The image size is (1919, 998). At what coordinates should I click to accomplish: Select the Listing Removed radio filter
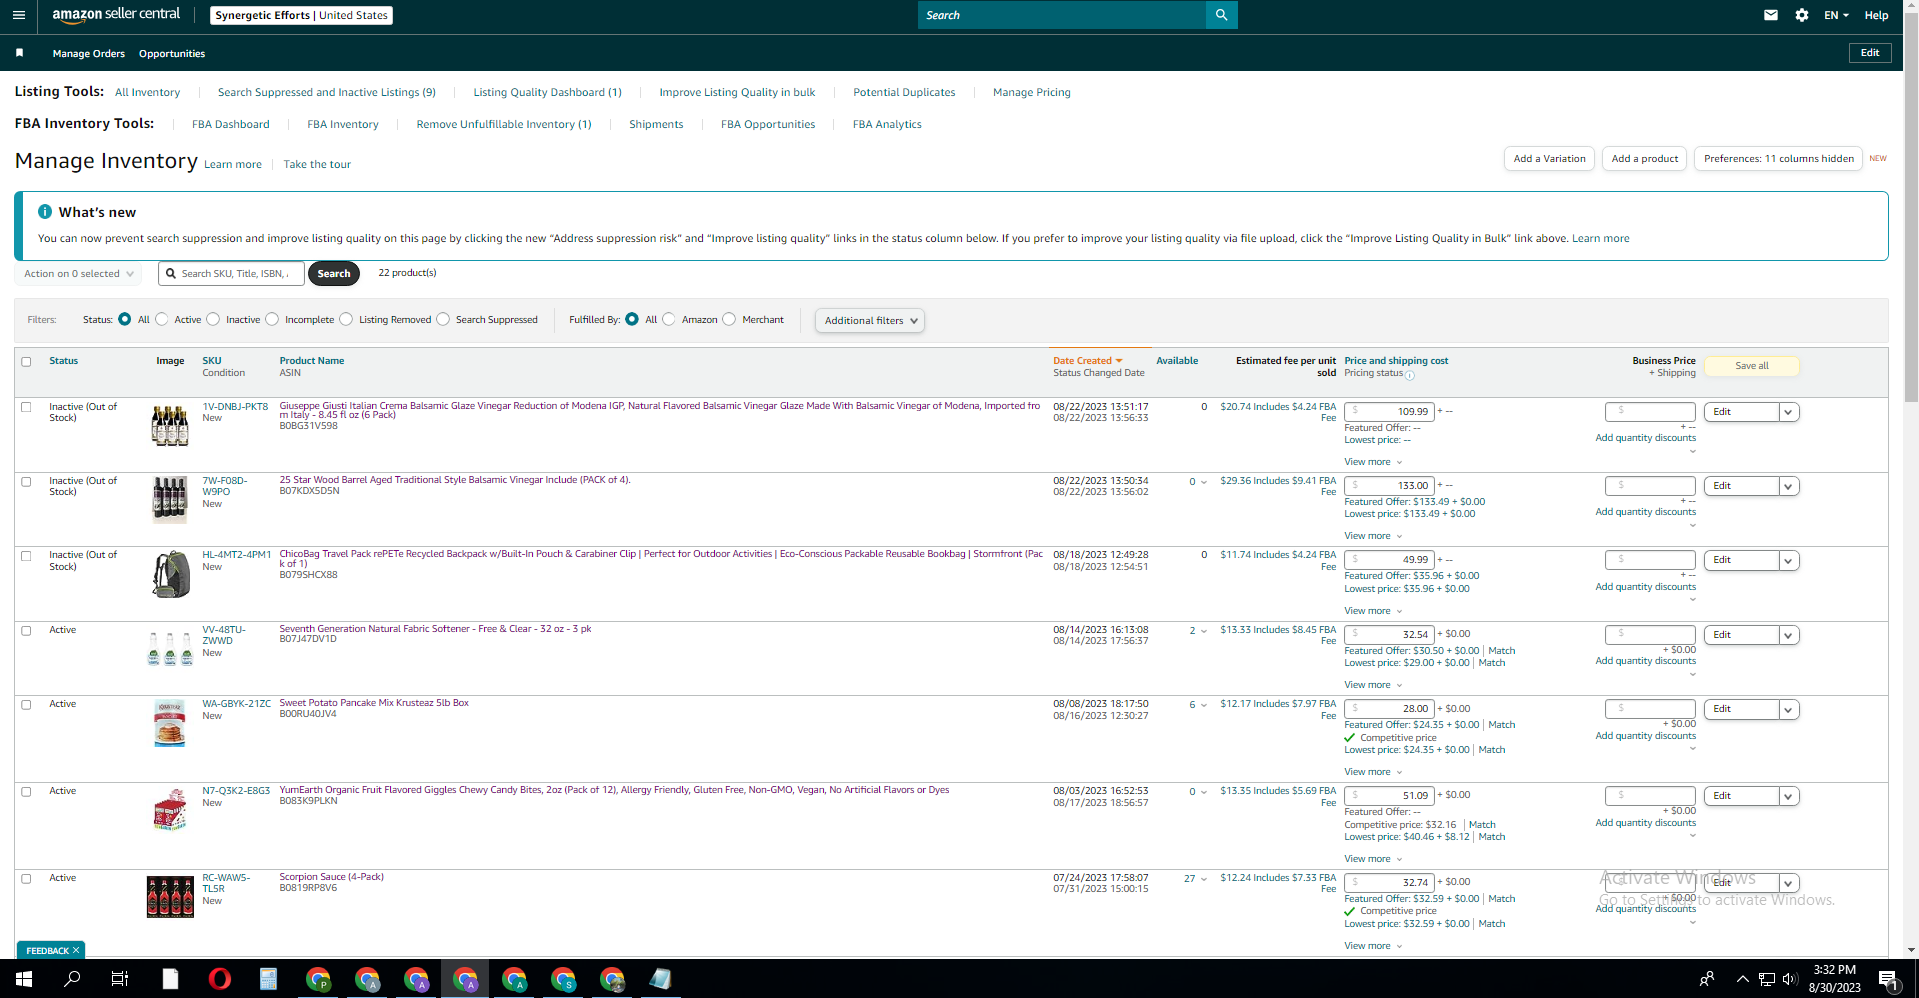346,319
